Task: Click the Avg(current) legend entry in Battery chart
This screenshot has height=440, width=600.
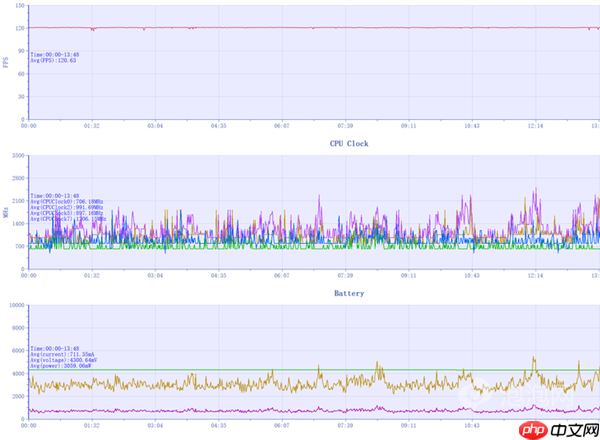Action: pos(62,354)
